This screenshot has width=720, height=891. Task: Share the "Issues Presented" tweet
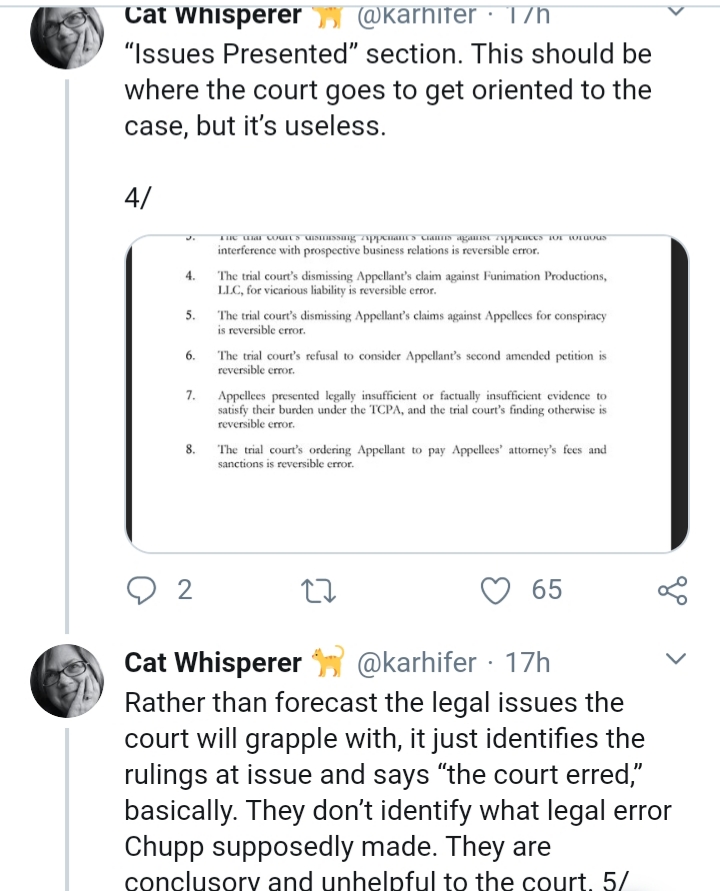click(673, 590)
